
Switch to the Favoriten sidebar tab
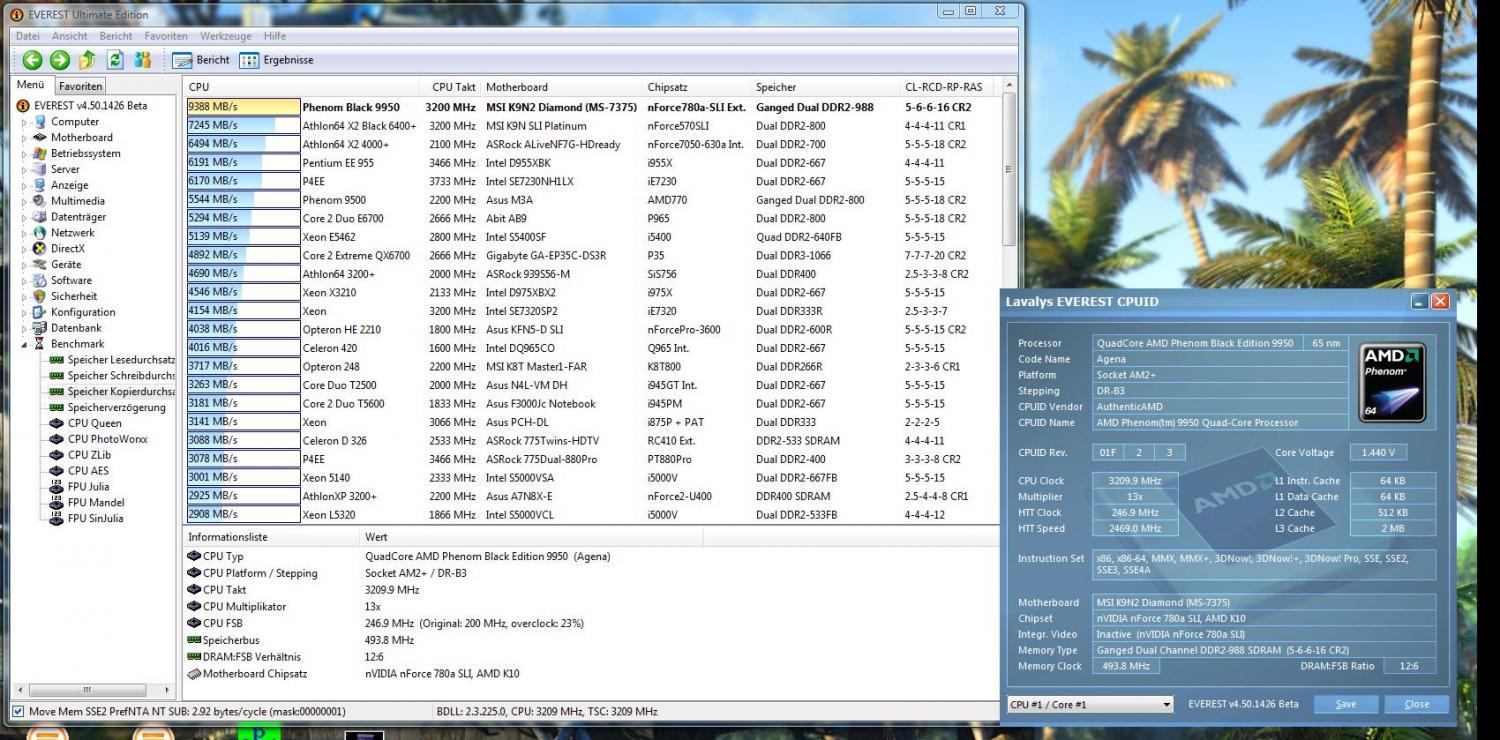[80, 86]
